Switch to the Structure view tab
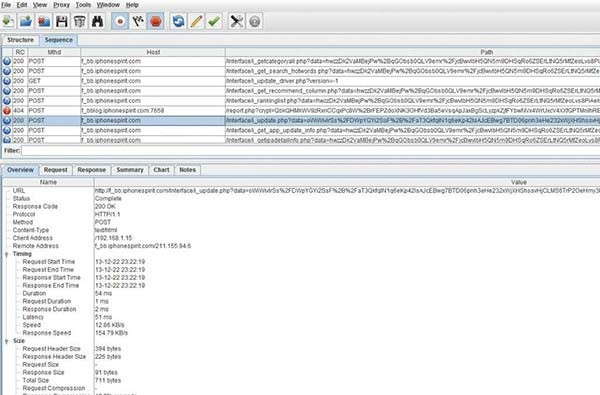 (x=21, y=40)
